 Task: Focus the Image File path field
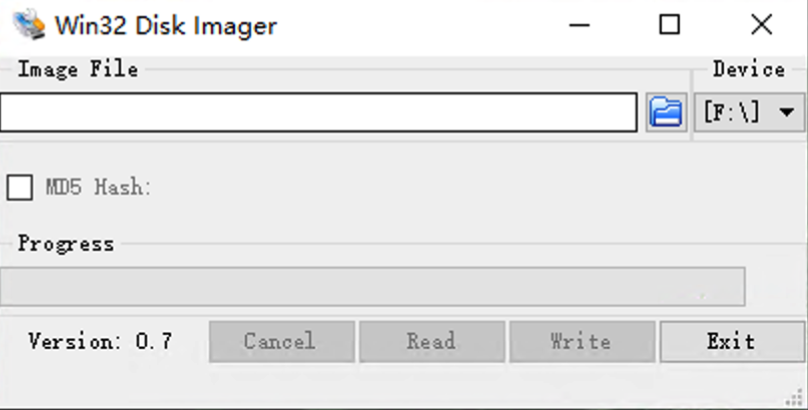tap(318, 112)
